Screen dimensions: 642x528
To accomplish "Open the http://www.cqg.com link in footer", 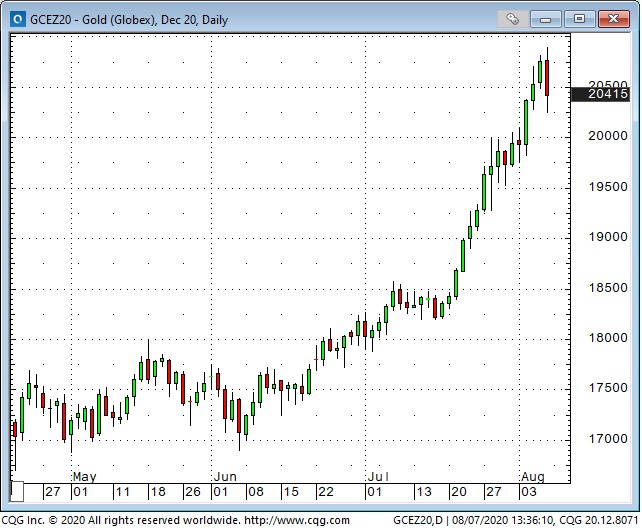I will 297,521.
